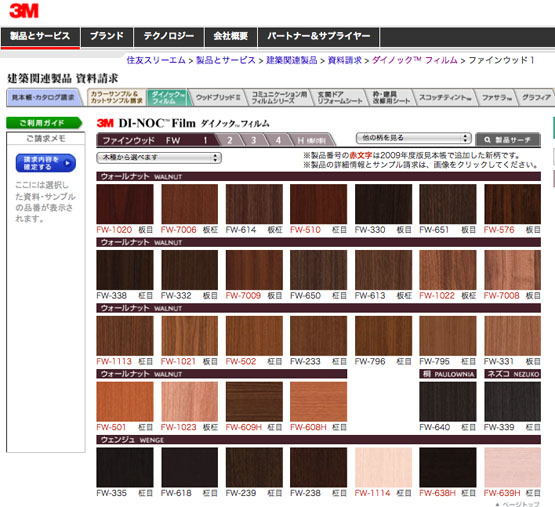555x507 pixels.
Task: Jump to ページトップ link
Action: 517,504
